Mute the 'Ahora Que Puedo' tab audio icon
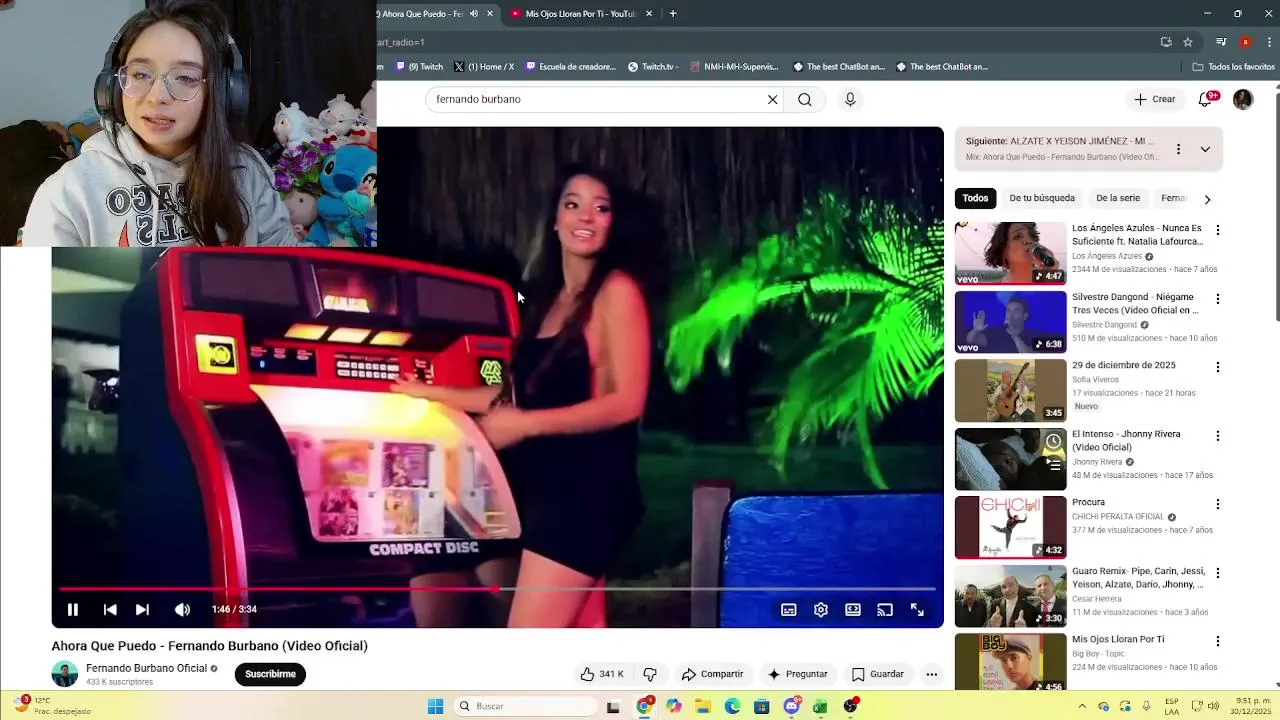1280x720 pixels. pos(474,14)
